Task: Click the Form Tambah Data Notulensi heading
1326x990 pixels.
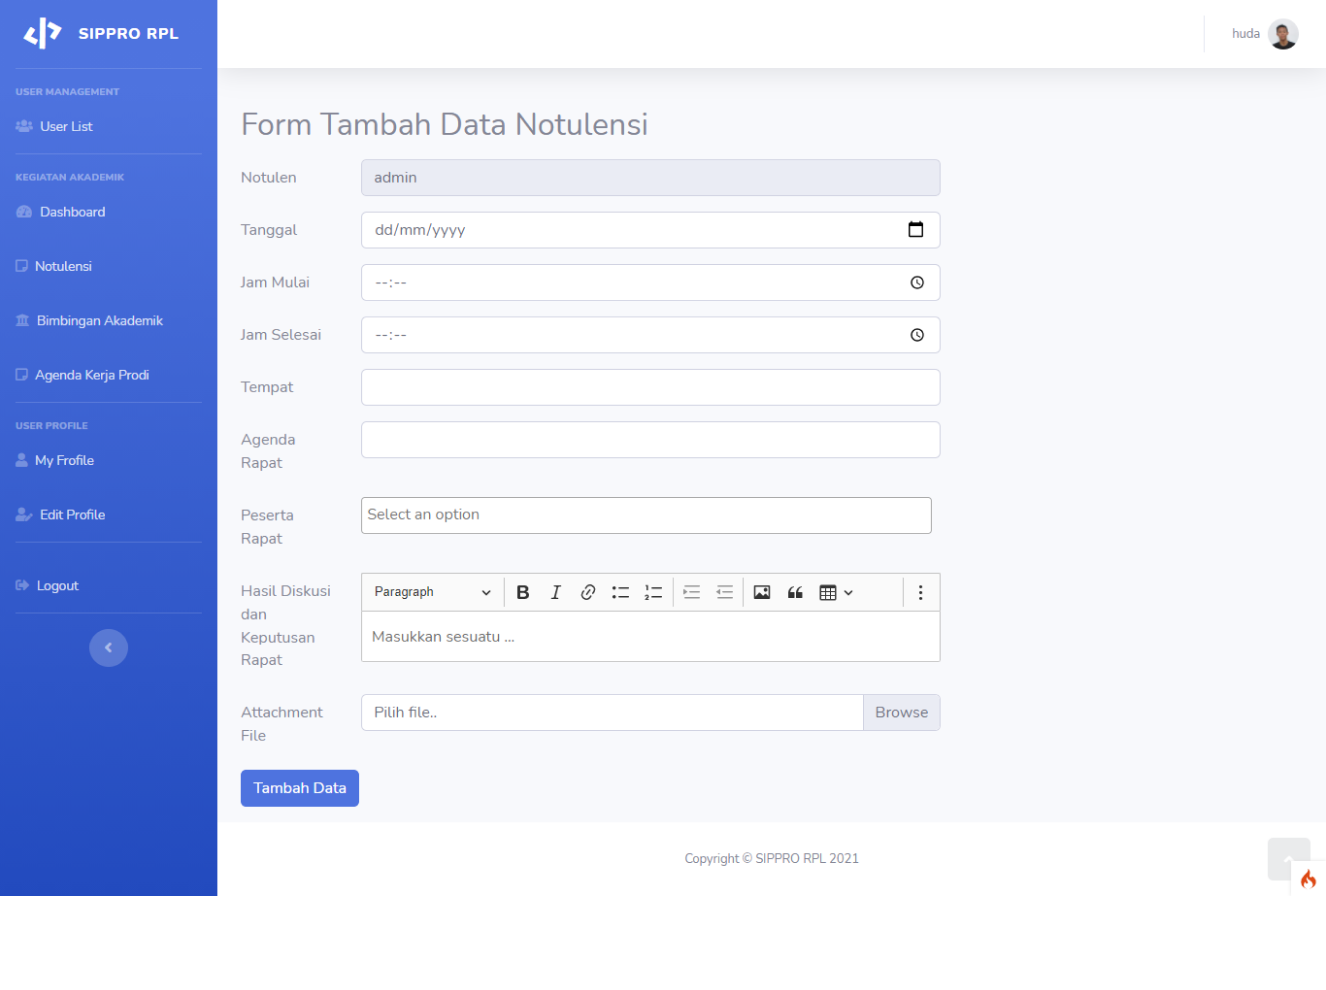Action: point(445,124)
